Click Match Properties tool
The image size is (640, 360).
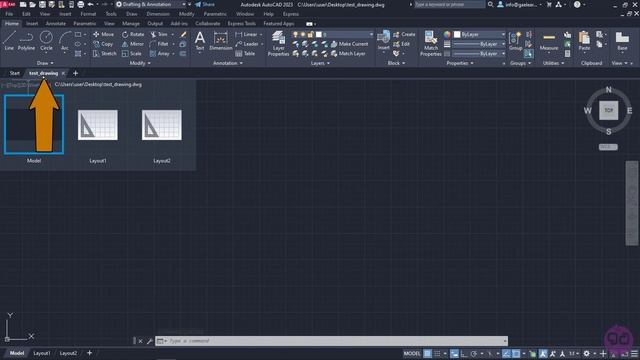(x=431, y=44)
